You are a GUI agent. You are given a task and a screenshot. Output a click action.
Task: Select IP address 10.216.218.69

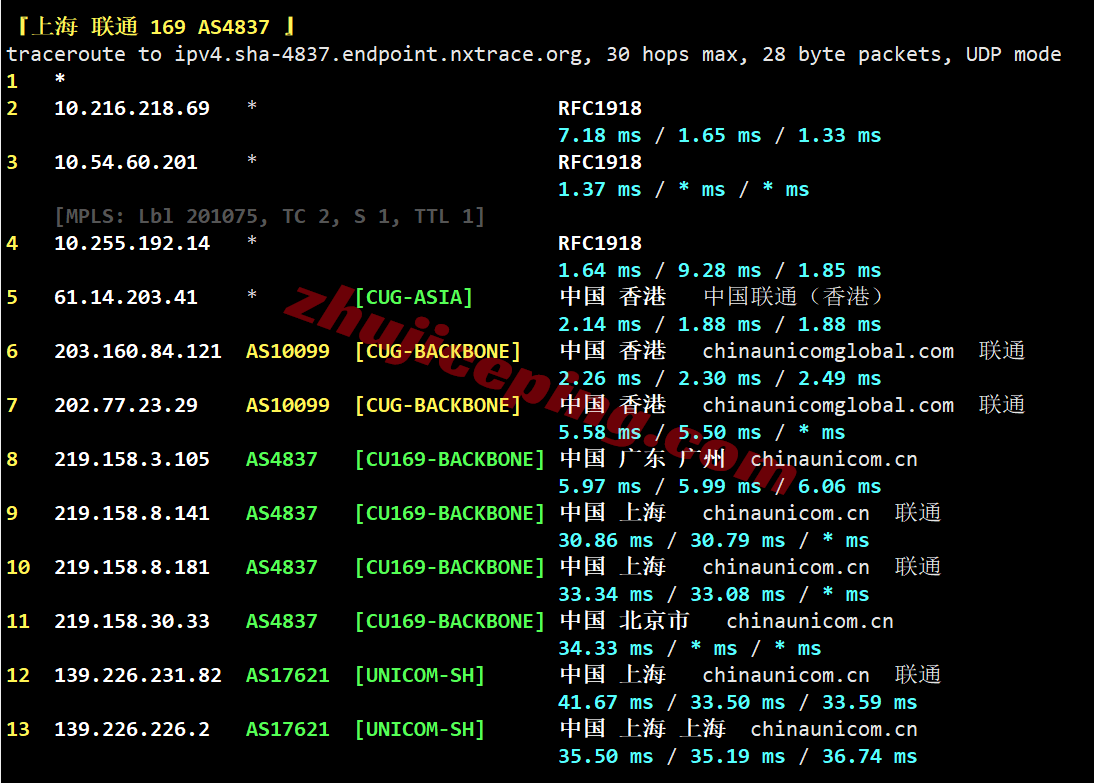point(132,108)
